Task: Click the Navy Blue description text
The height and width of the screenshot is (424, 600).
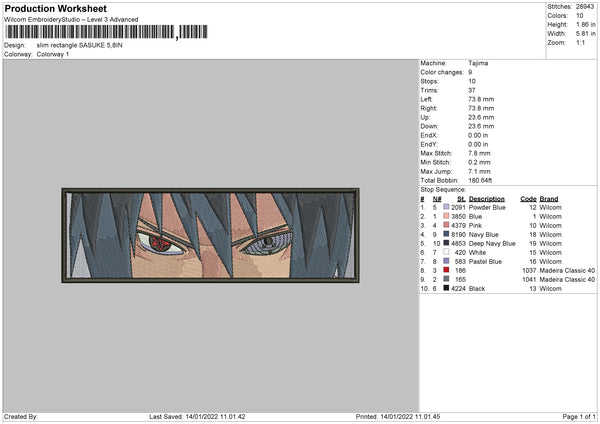Action: coord(484,234)
